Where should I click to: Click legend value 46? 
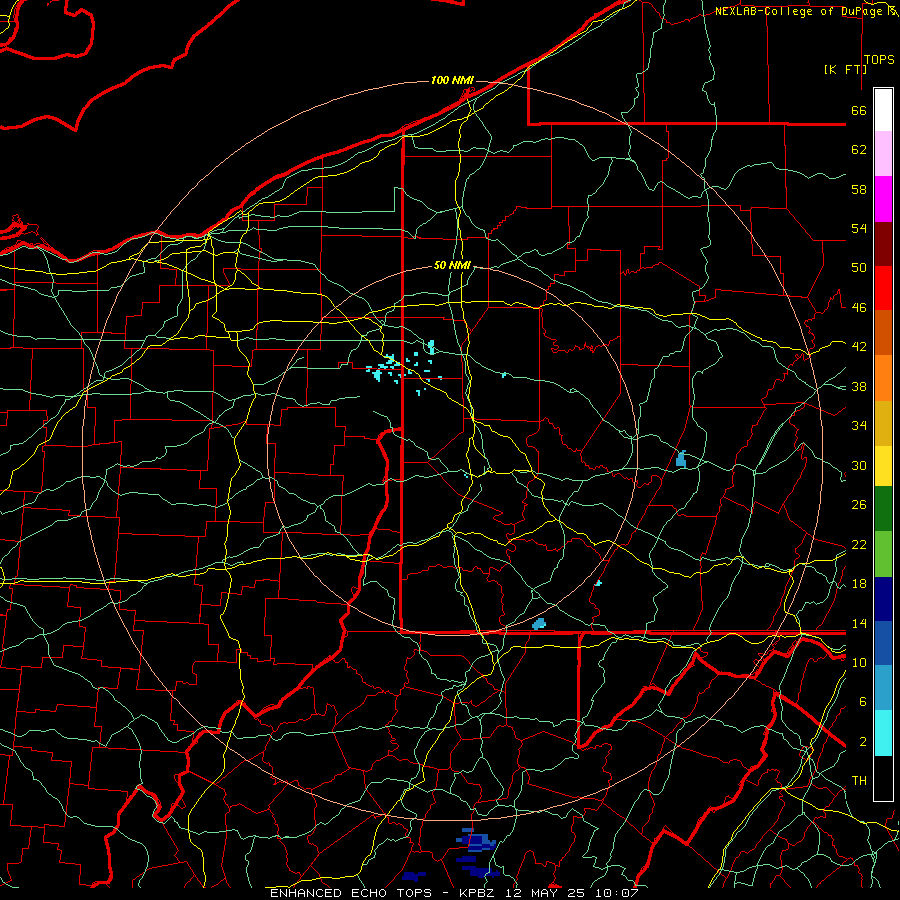tap(859, 308)
